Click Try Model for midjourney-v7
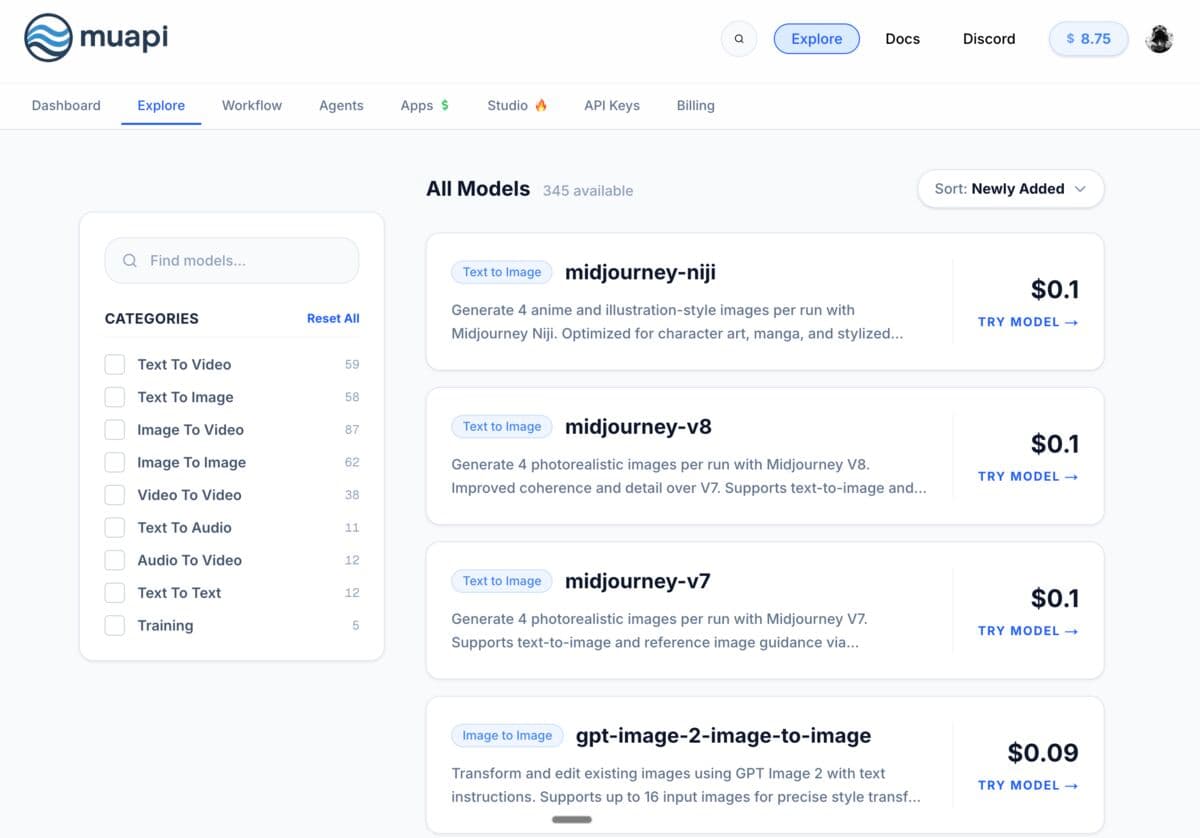The image size is (1200, 838). [1028, 631]
